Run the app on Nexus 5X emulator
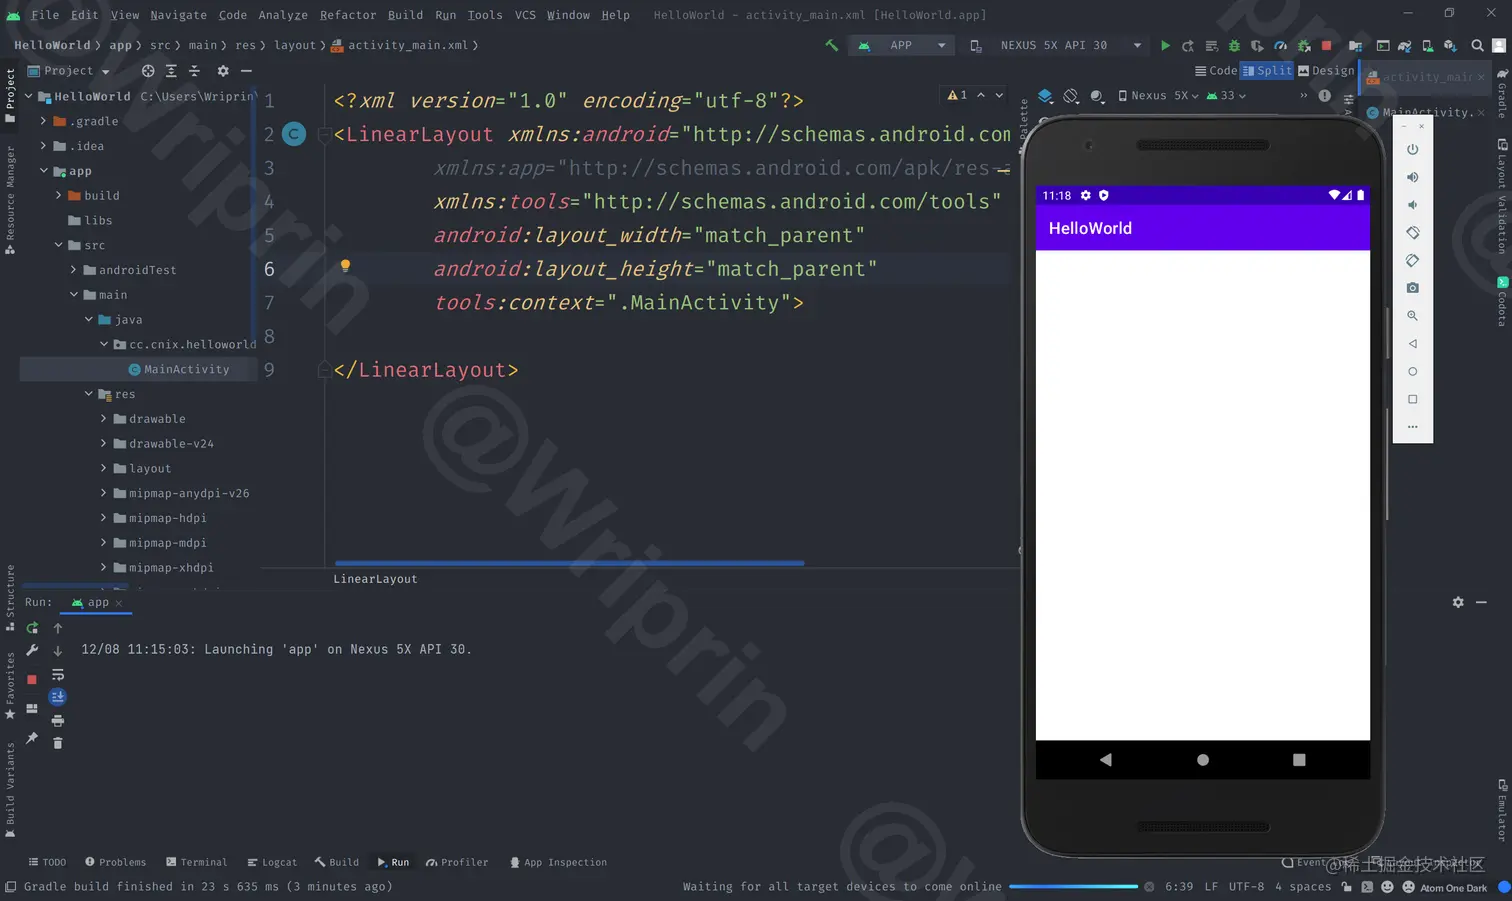Viewport: 1512px width, 901px height. click(1165, 46)
